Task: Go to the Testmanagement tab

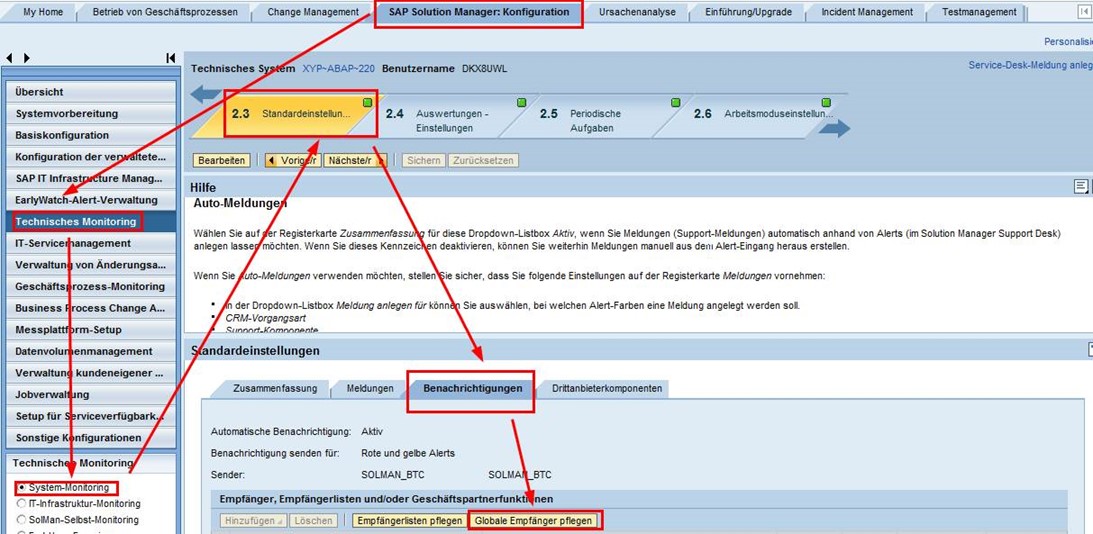Action: (x=979, y=12)
